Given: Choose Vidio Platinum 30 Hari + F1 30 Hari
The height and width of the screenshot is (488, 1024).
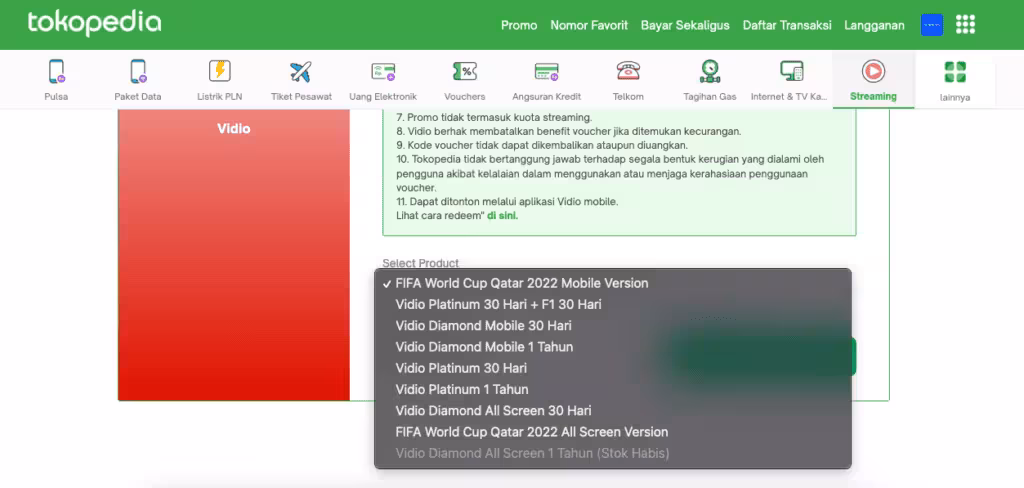Looking at the screenshot, I should point(613,304).
